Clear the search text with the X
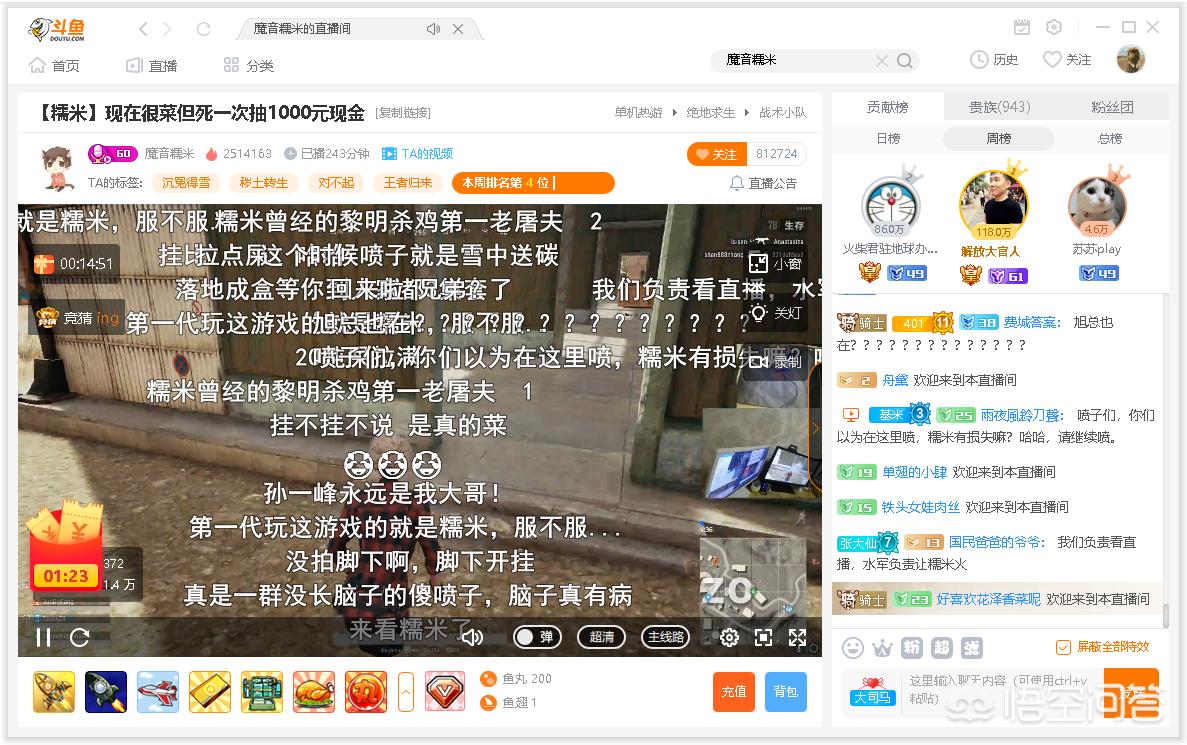The image size is (1187, 745). [881, 61]
